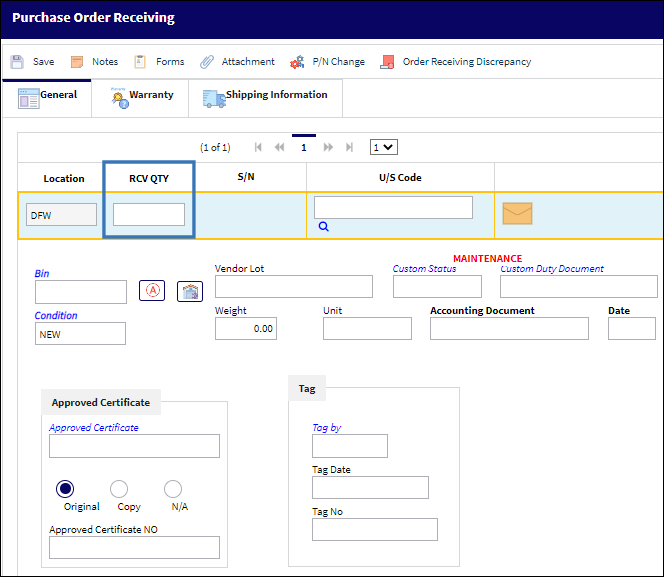Select the Original radio button
Image resolution: width=664 pixels, height=577 pixels.
[x=65, y=489]
